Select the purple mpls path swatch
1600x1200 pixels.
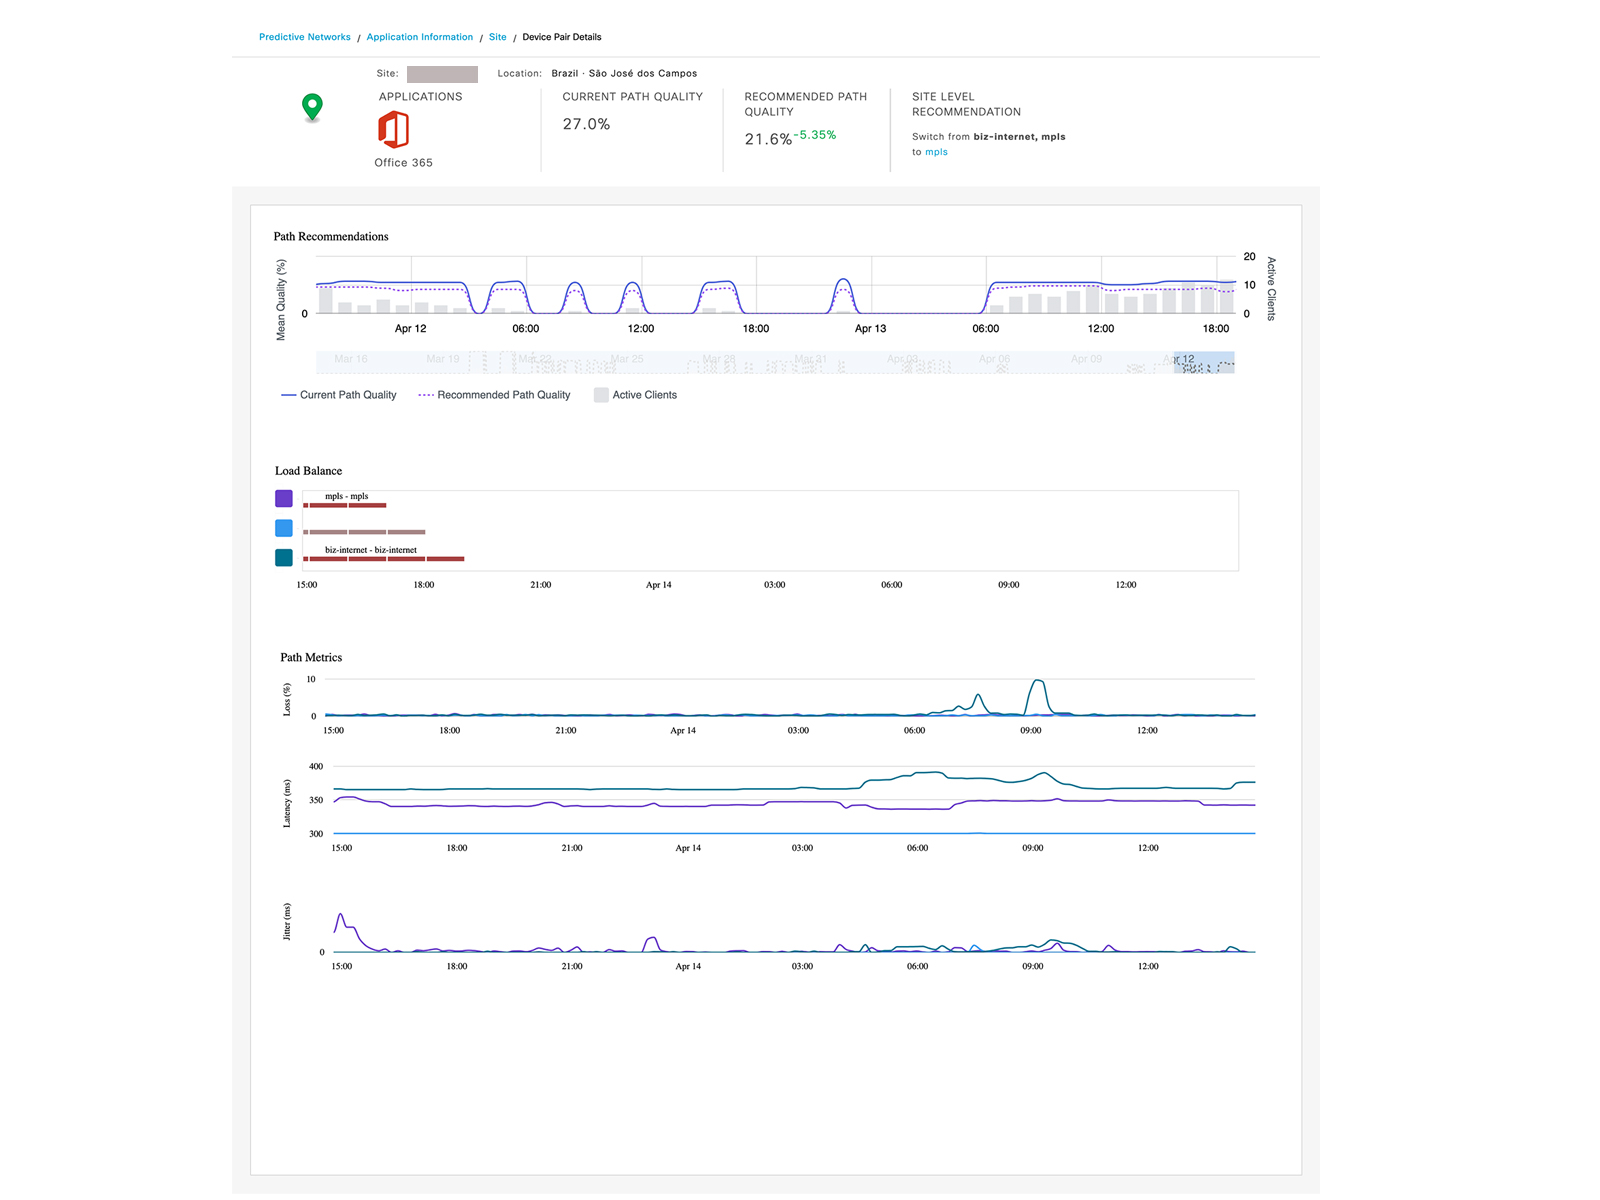click(284, 498)
